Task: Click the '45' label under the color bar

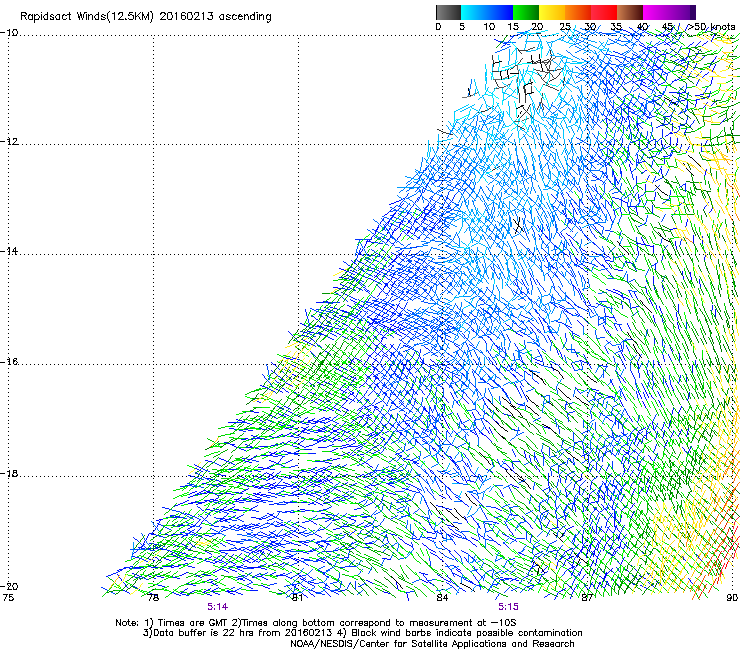Action: 667,27
